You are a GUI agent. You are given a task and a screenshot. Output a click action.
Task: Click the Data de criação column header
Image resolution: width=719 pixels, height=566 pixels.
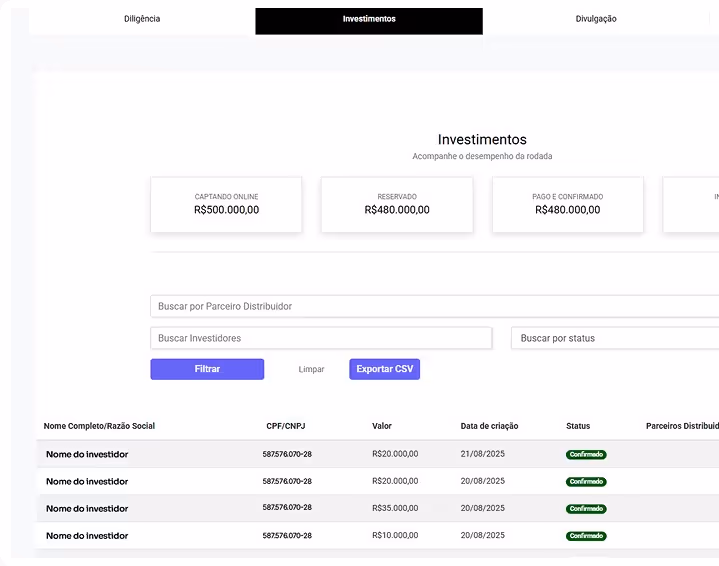(x=489, y=426)
